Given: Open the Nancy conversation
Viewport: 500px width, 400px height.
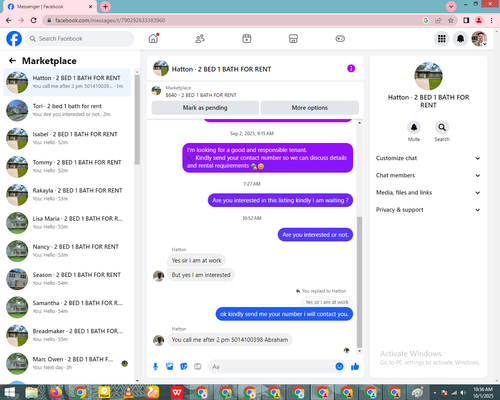Looking at the screenshot, I should [67, 251].
